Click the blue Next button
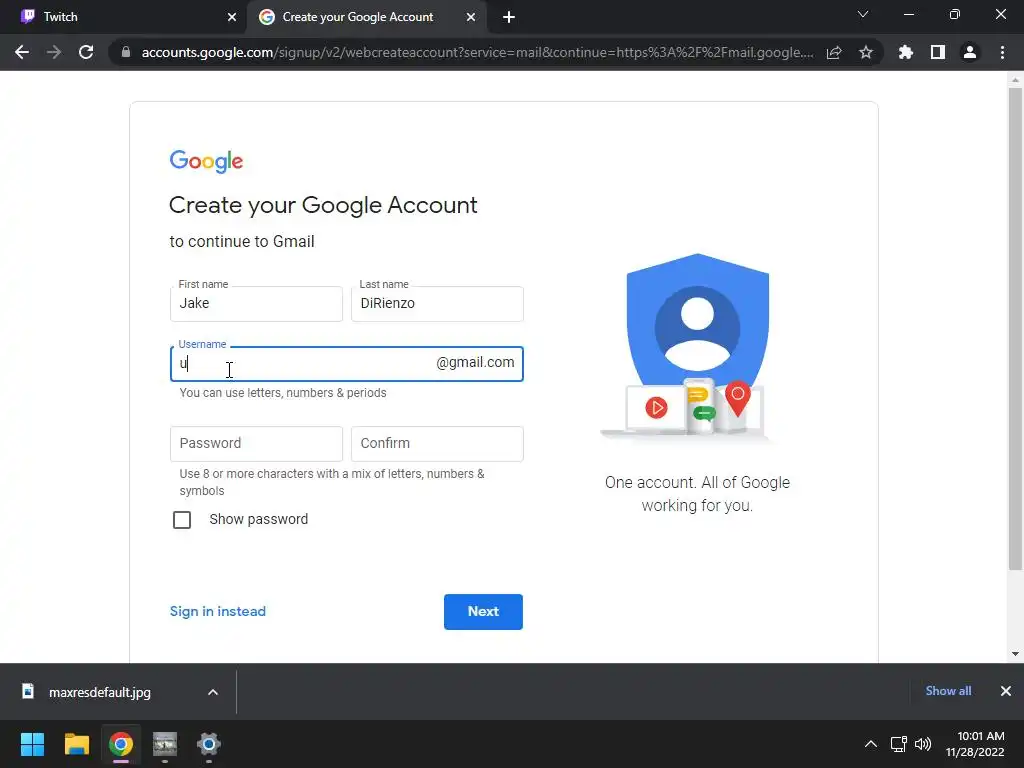 [483, 612]
